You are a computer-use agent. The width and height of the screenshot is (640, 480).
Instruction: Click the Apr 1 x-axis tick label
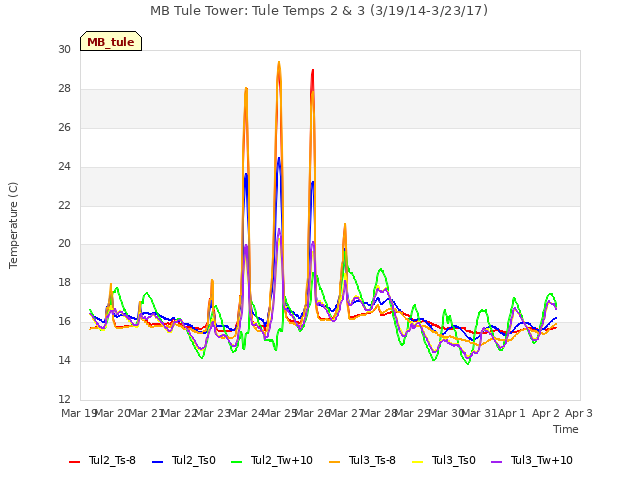point(512,413)
